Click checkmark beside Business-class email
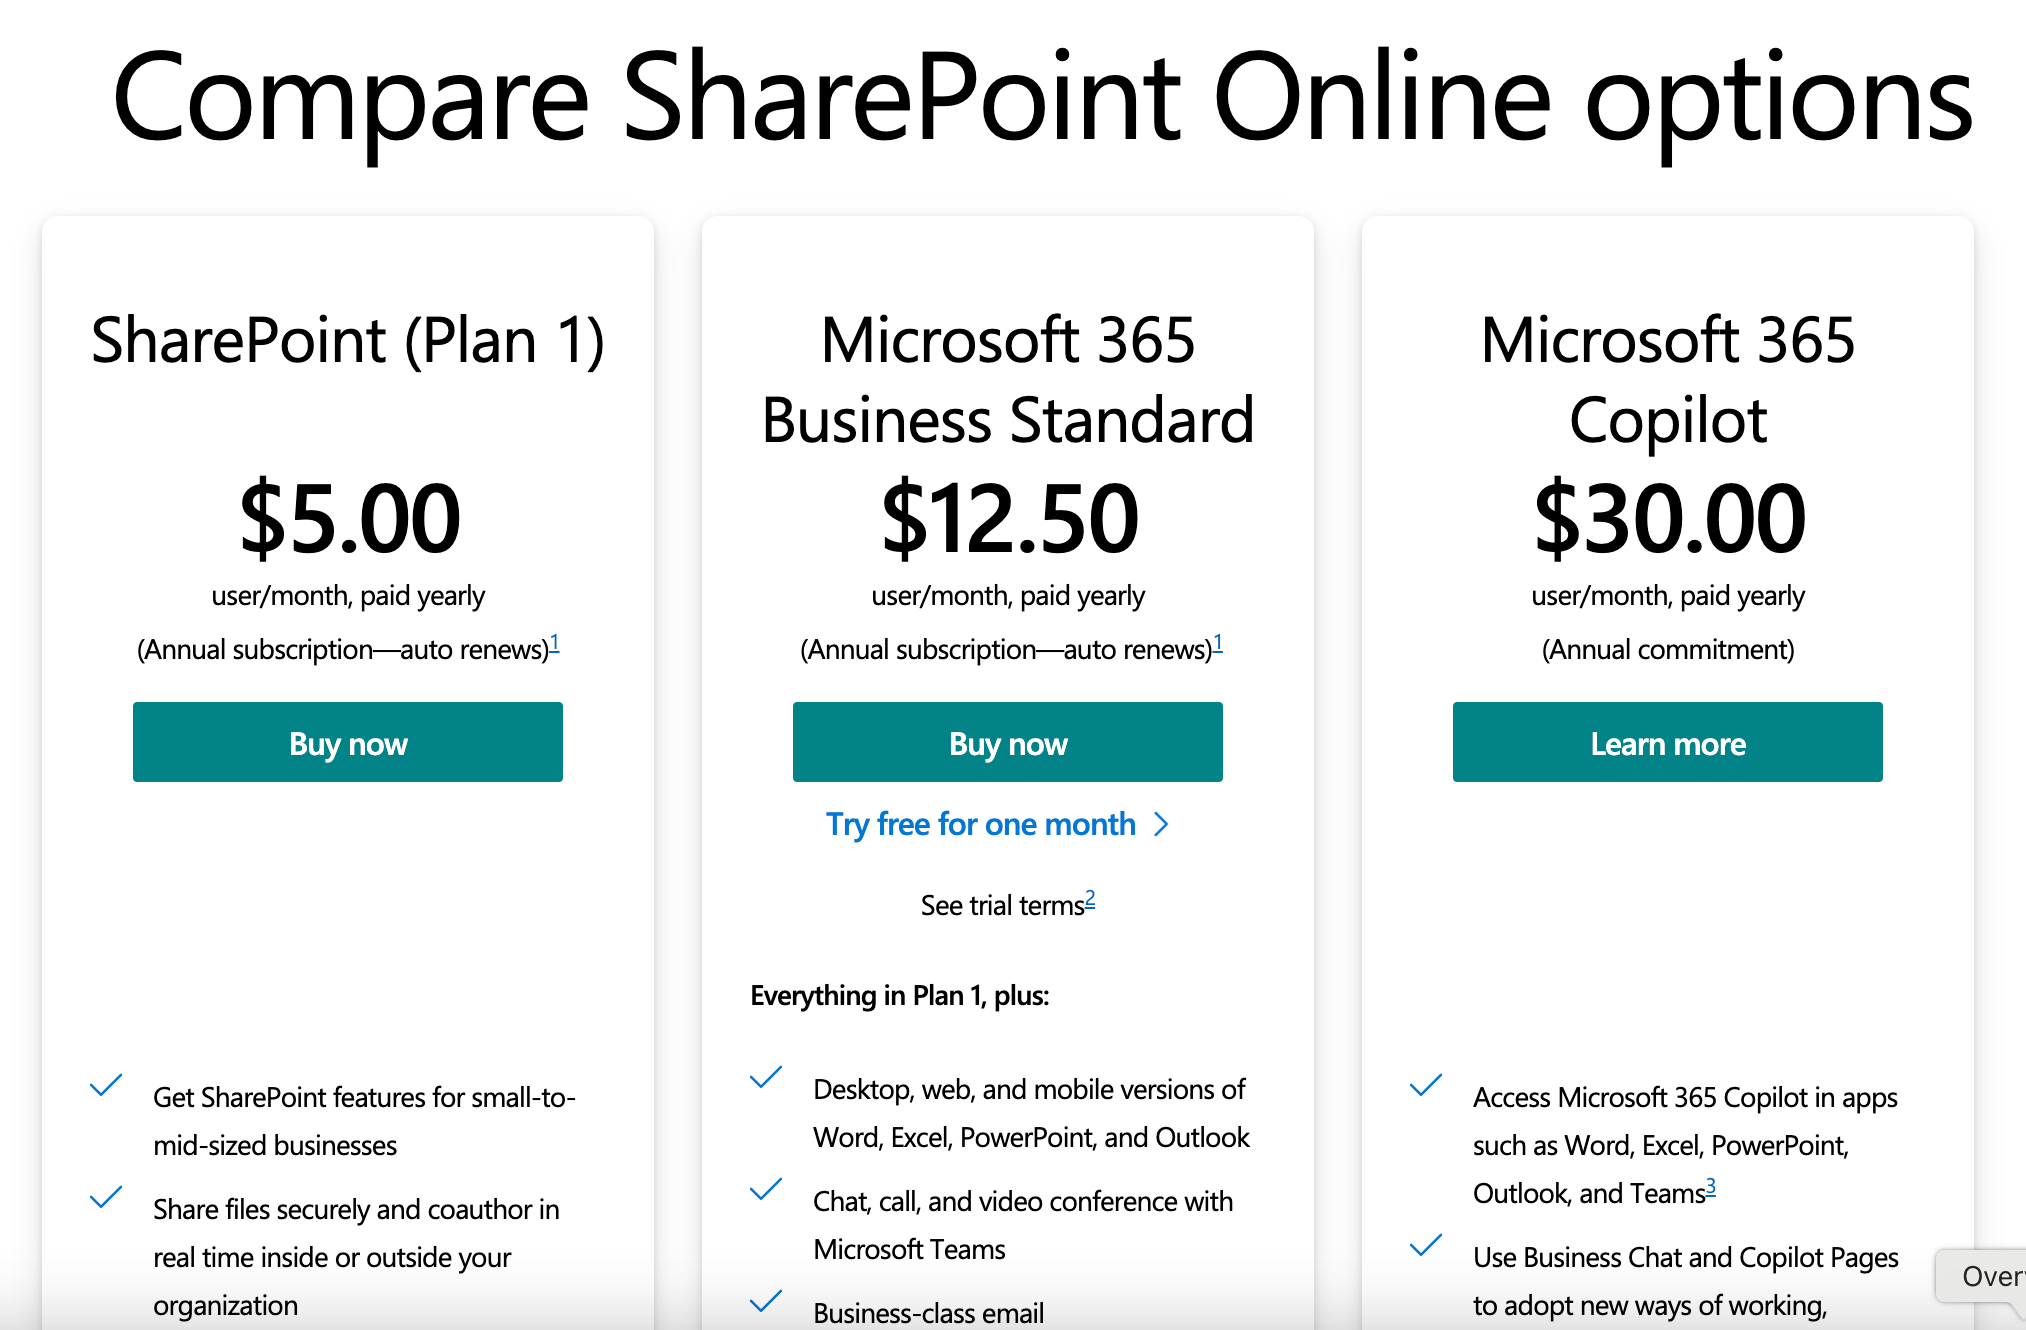The height and width of the screenshot is (1330, 2026). pyautogui.click(x=766, y=1301)
